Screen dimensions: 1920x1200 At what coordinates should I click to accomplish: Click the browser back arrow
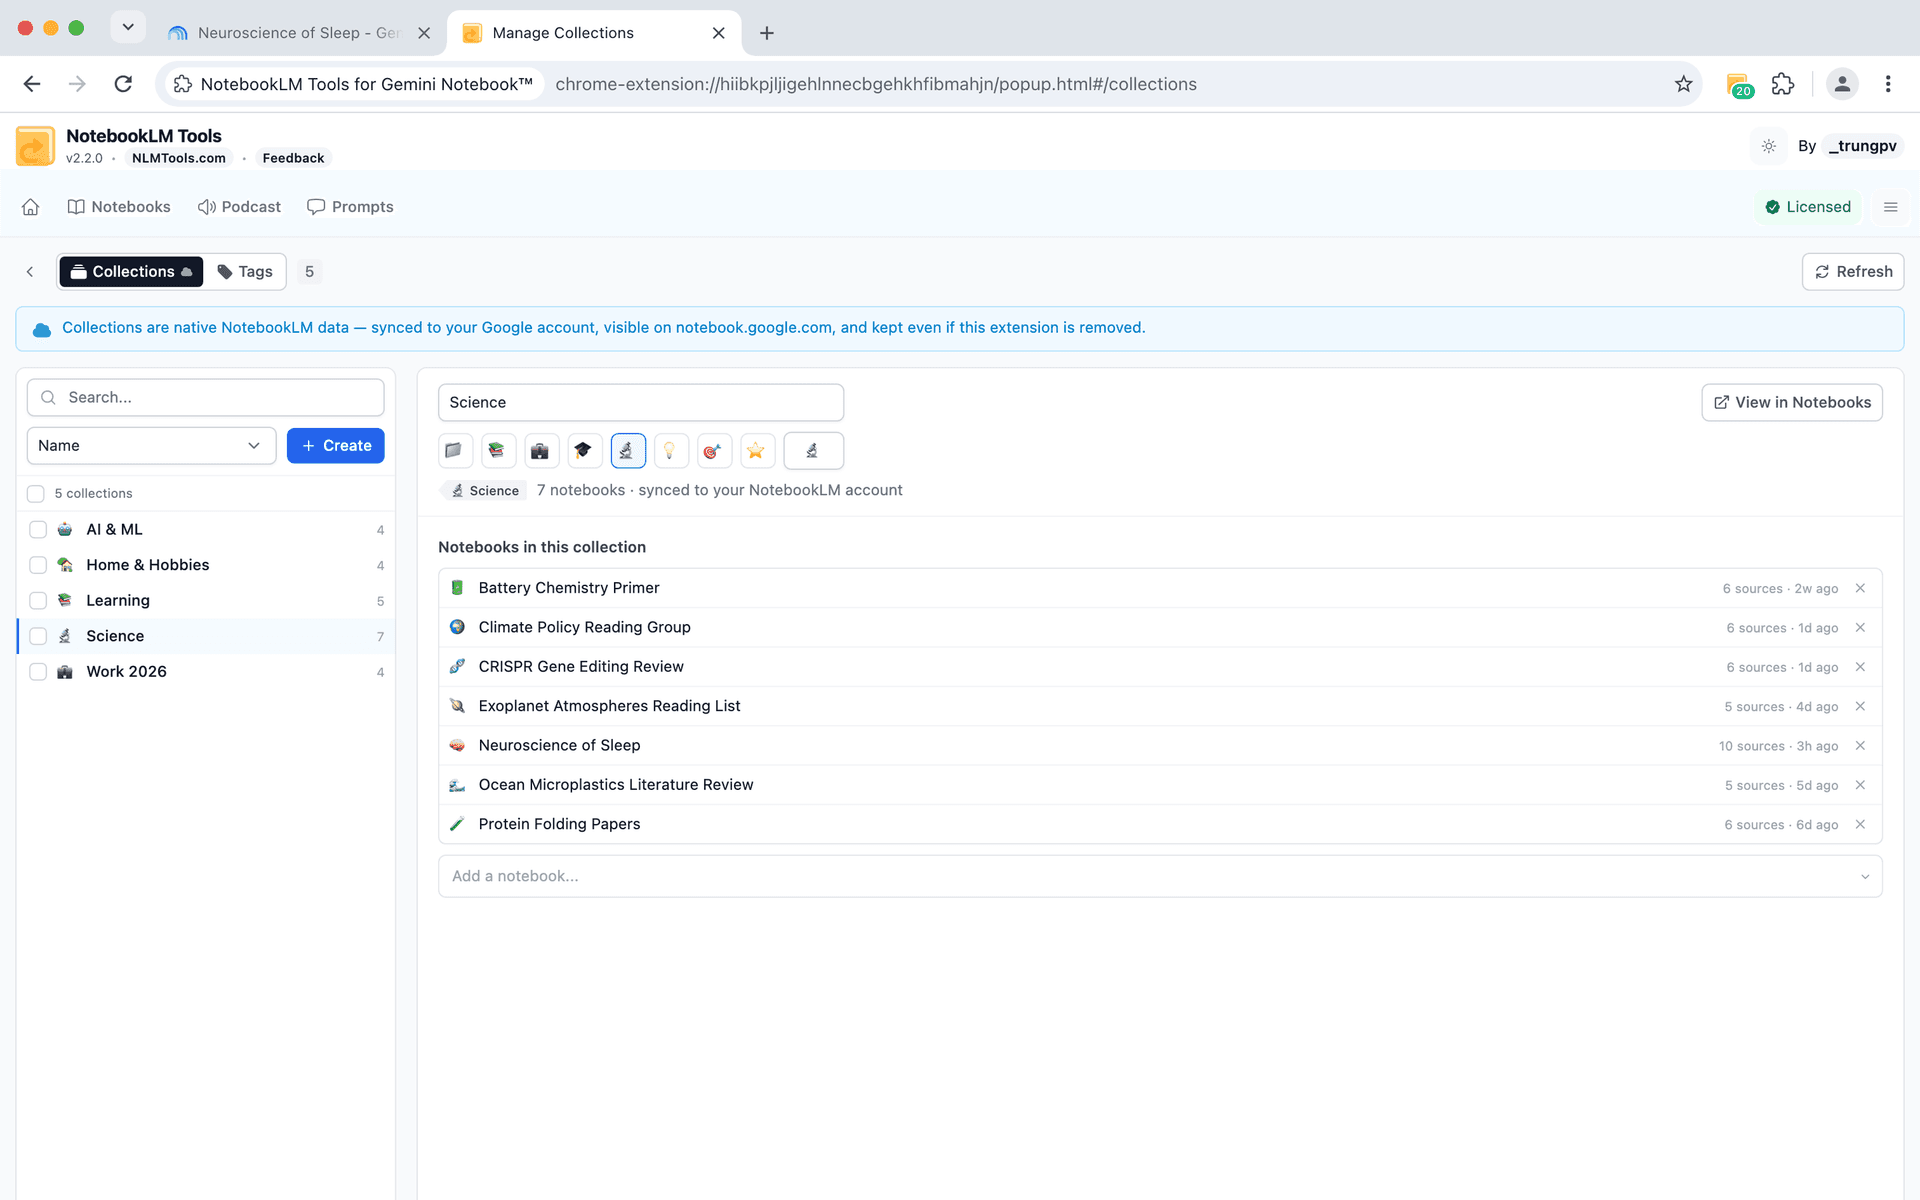click(x=32, y=84)
